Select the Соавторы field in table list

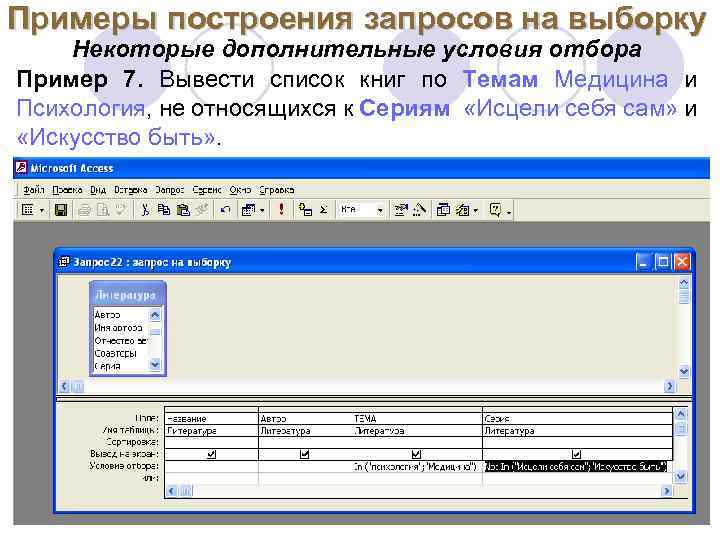tap(116, 354)
